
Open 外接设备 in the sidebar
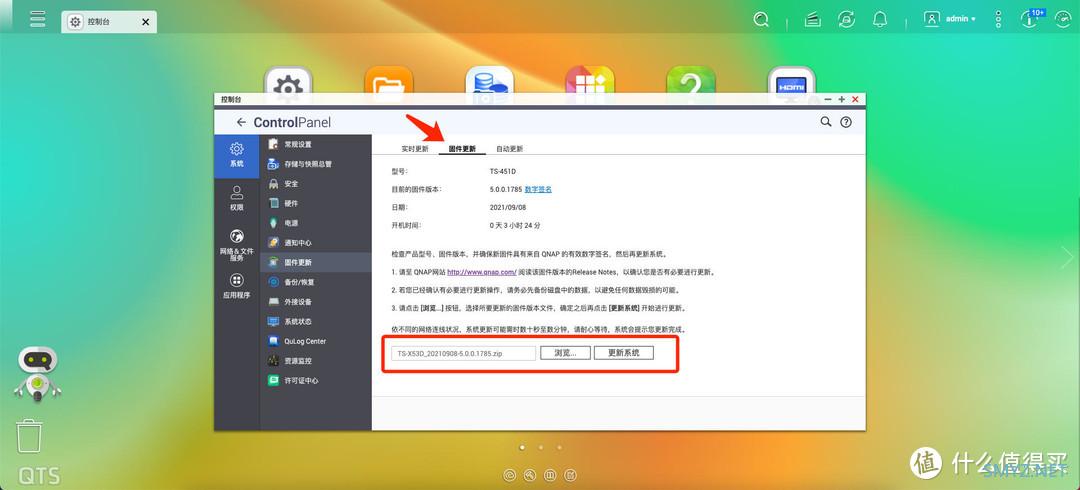tap(315, 302)
